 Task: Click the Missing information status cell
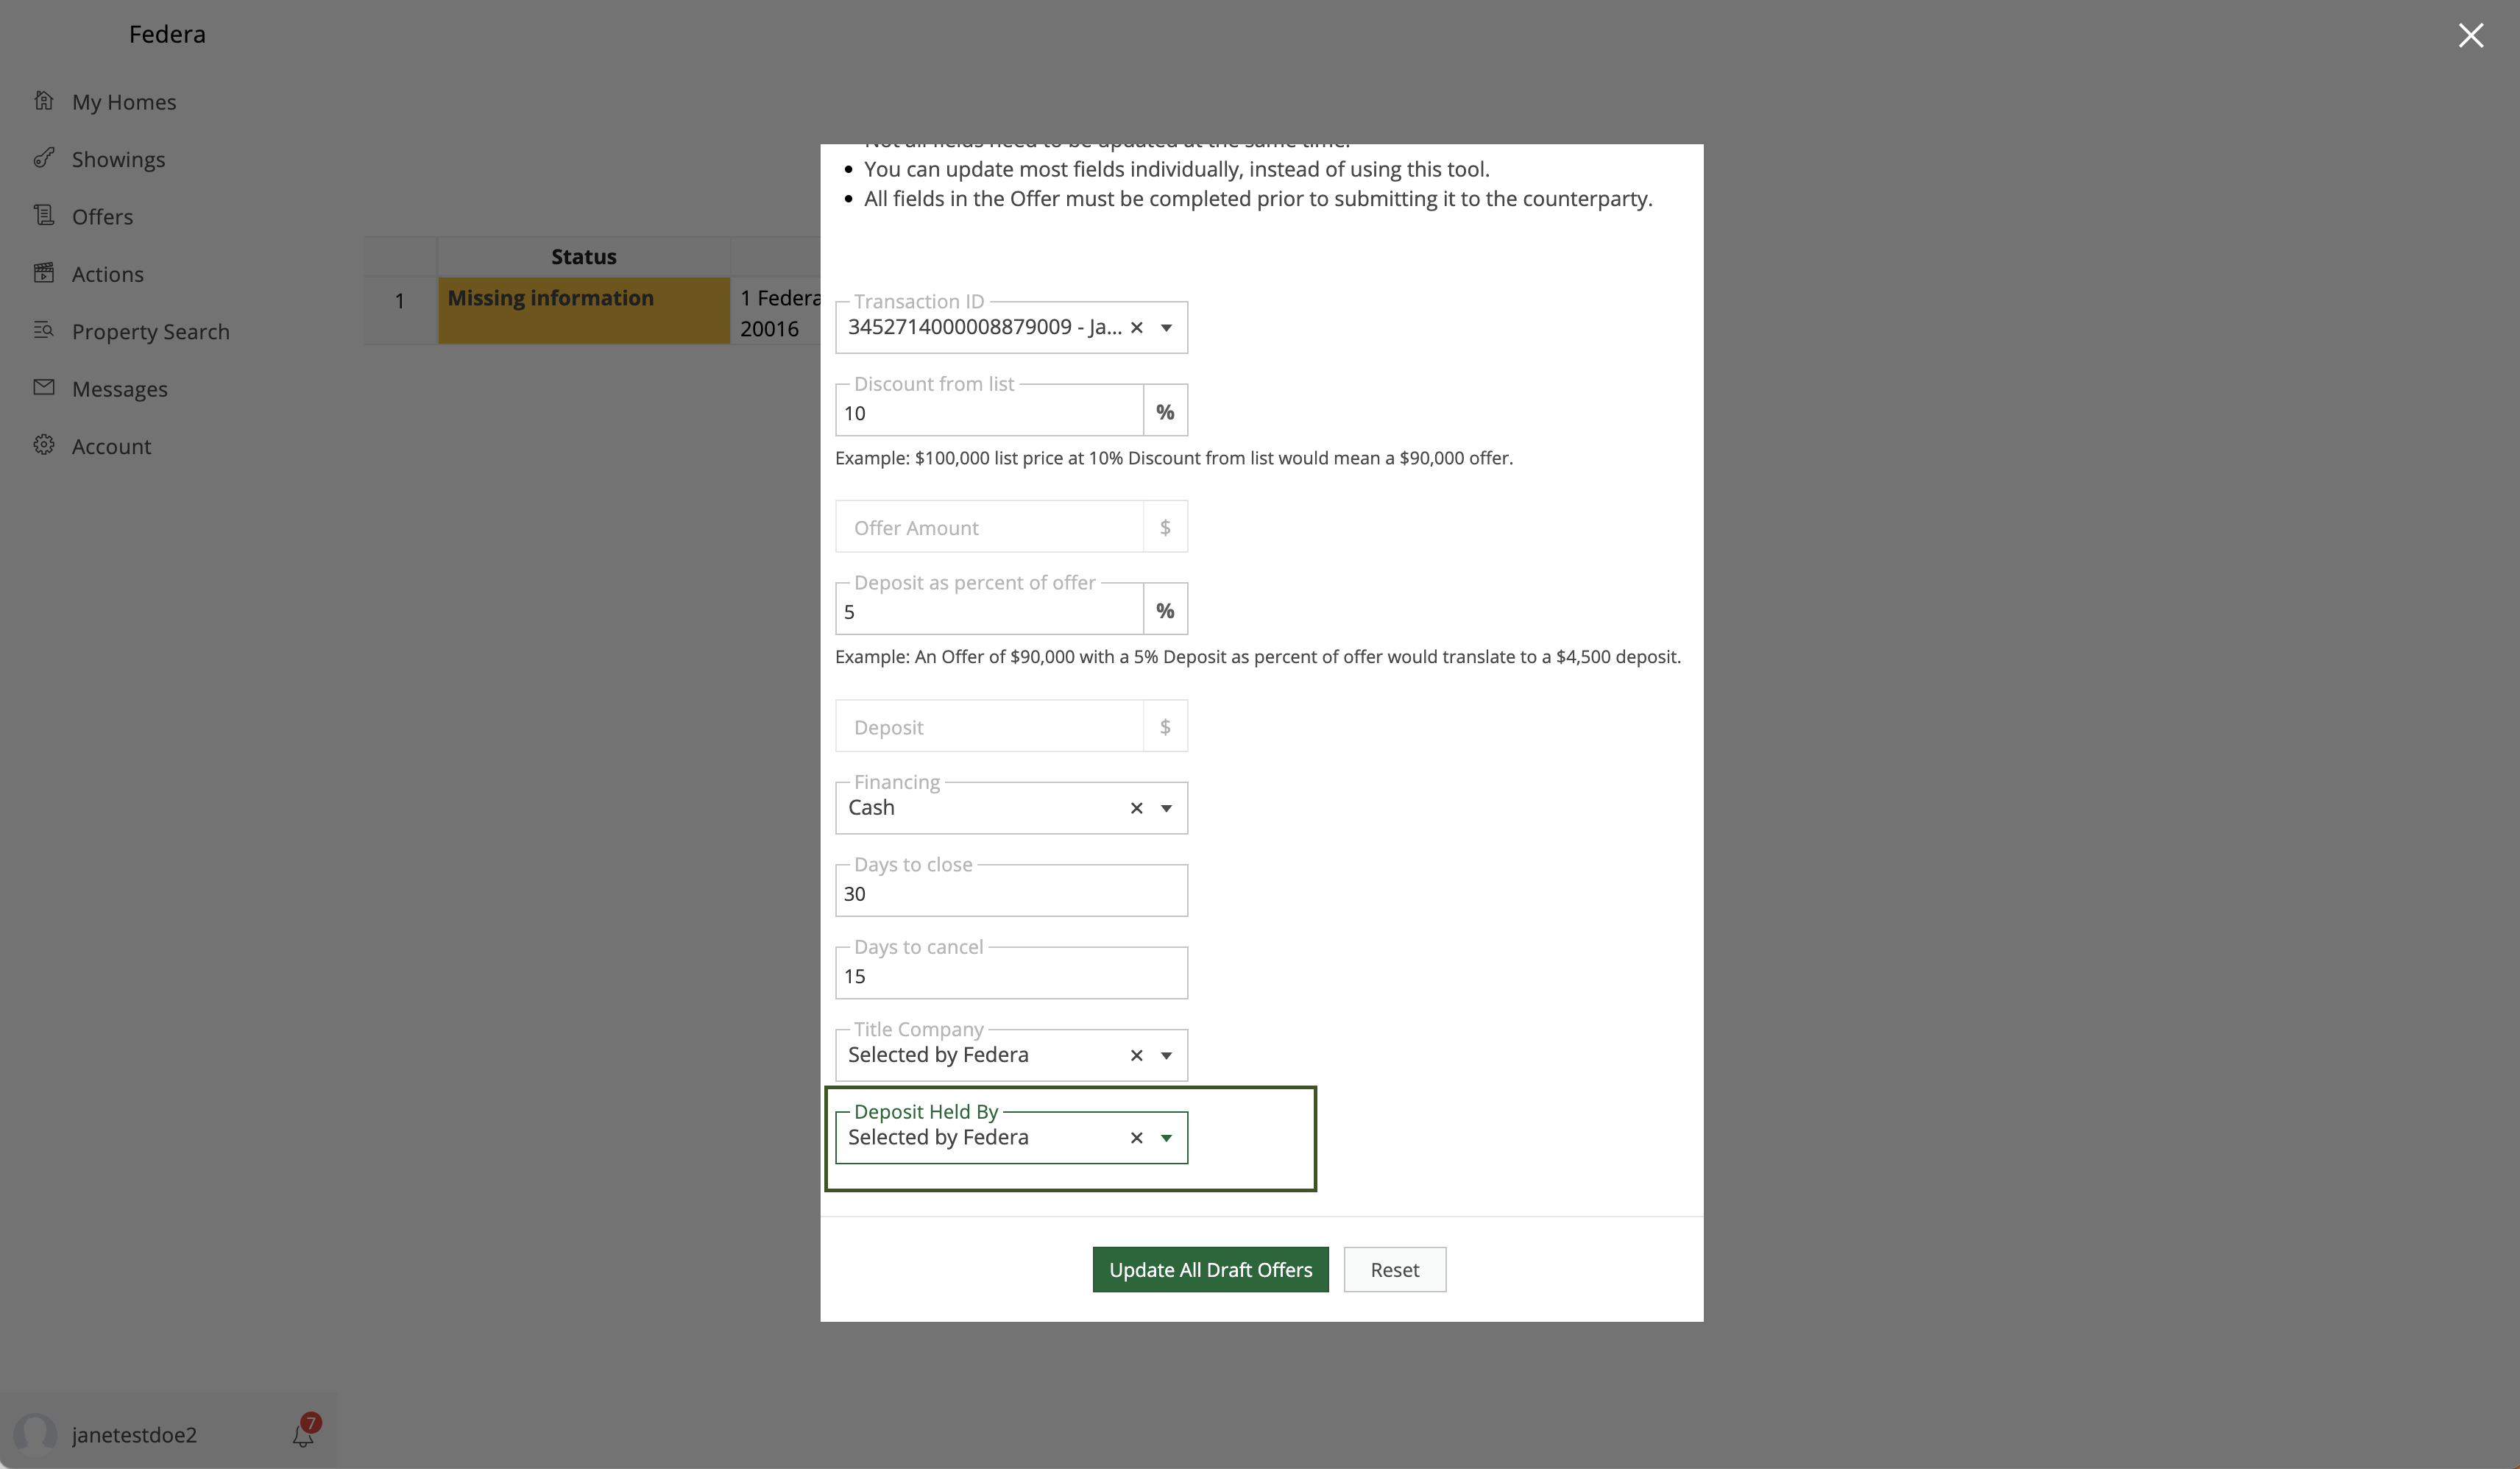point(584,310)
